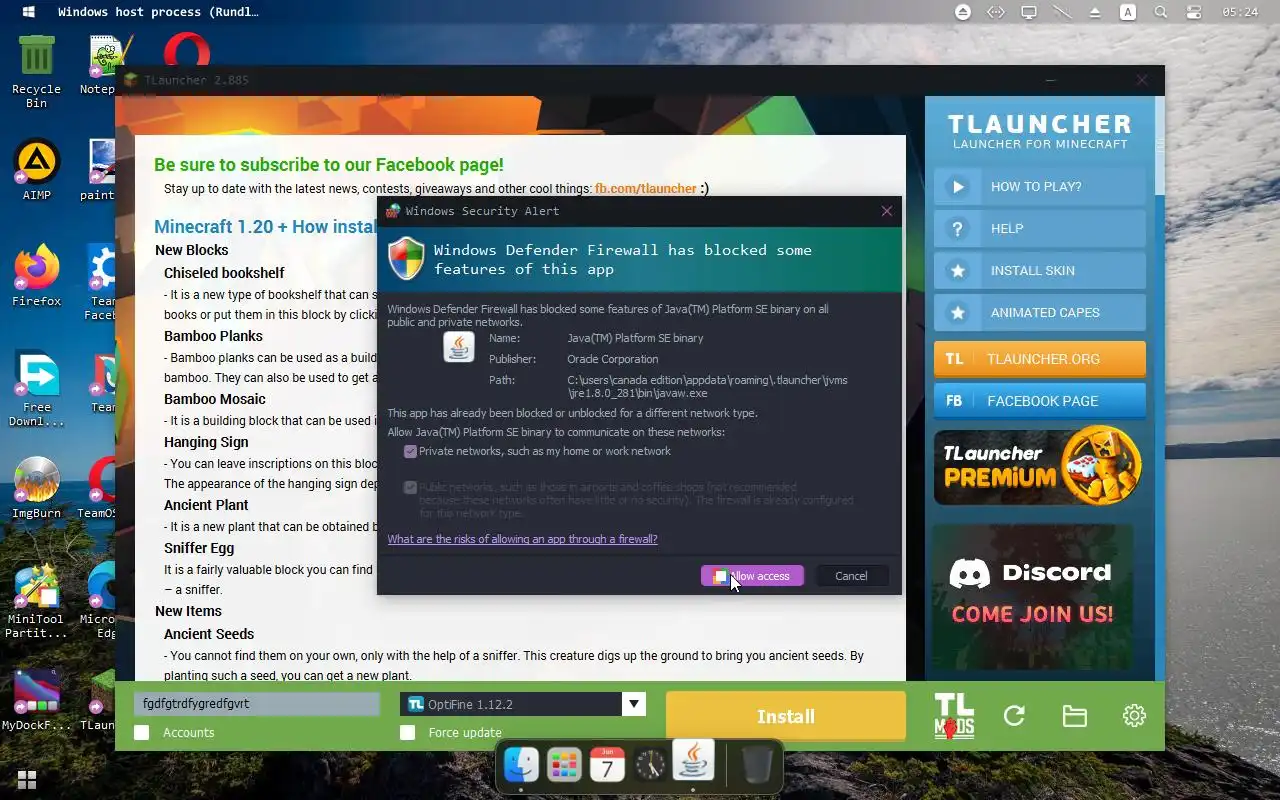Click the input language A icon

[1128, 12]
